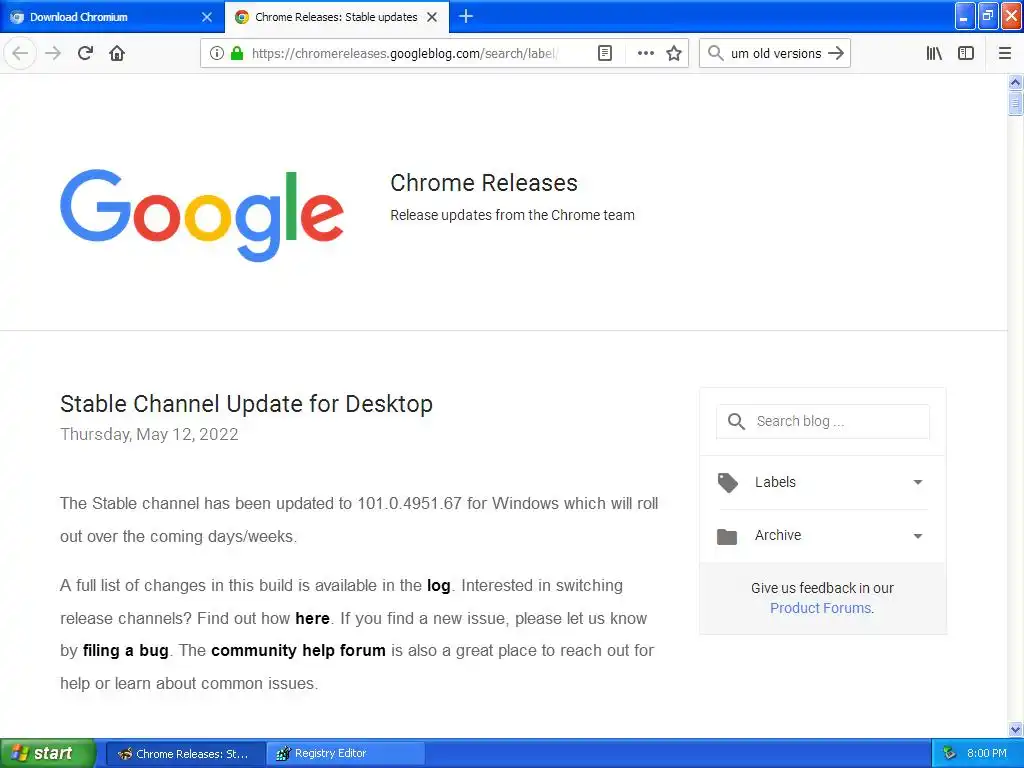Click the page scrollbar up arrow

pos(1015,82)
